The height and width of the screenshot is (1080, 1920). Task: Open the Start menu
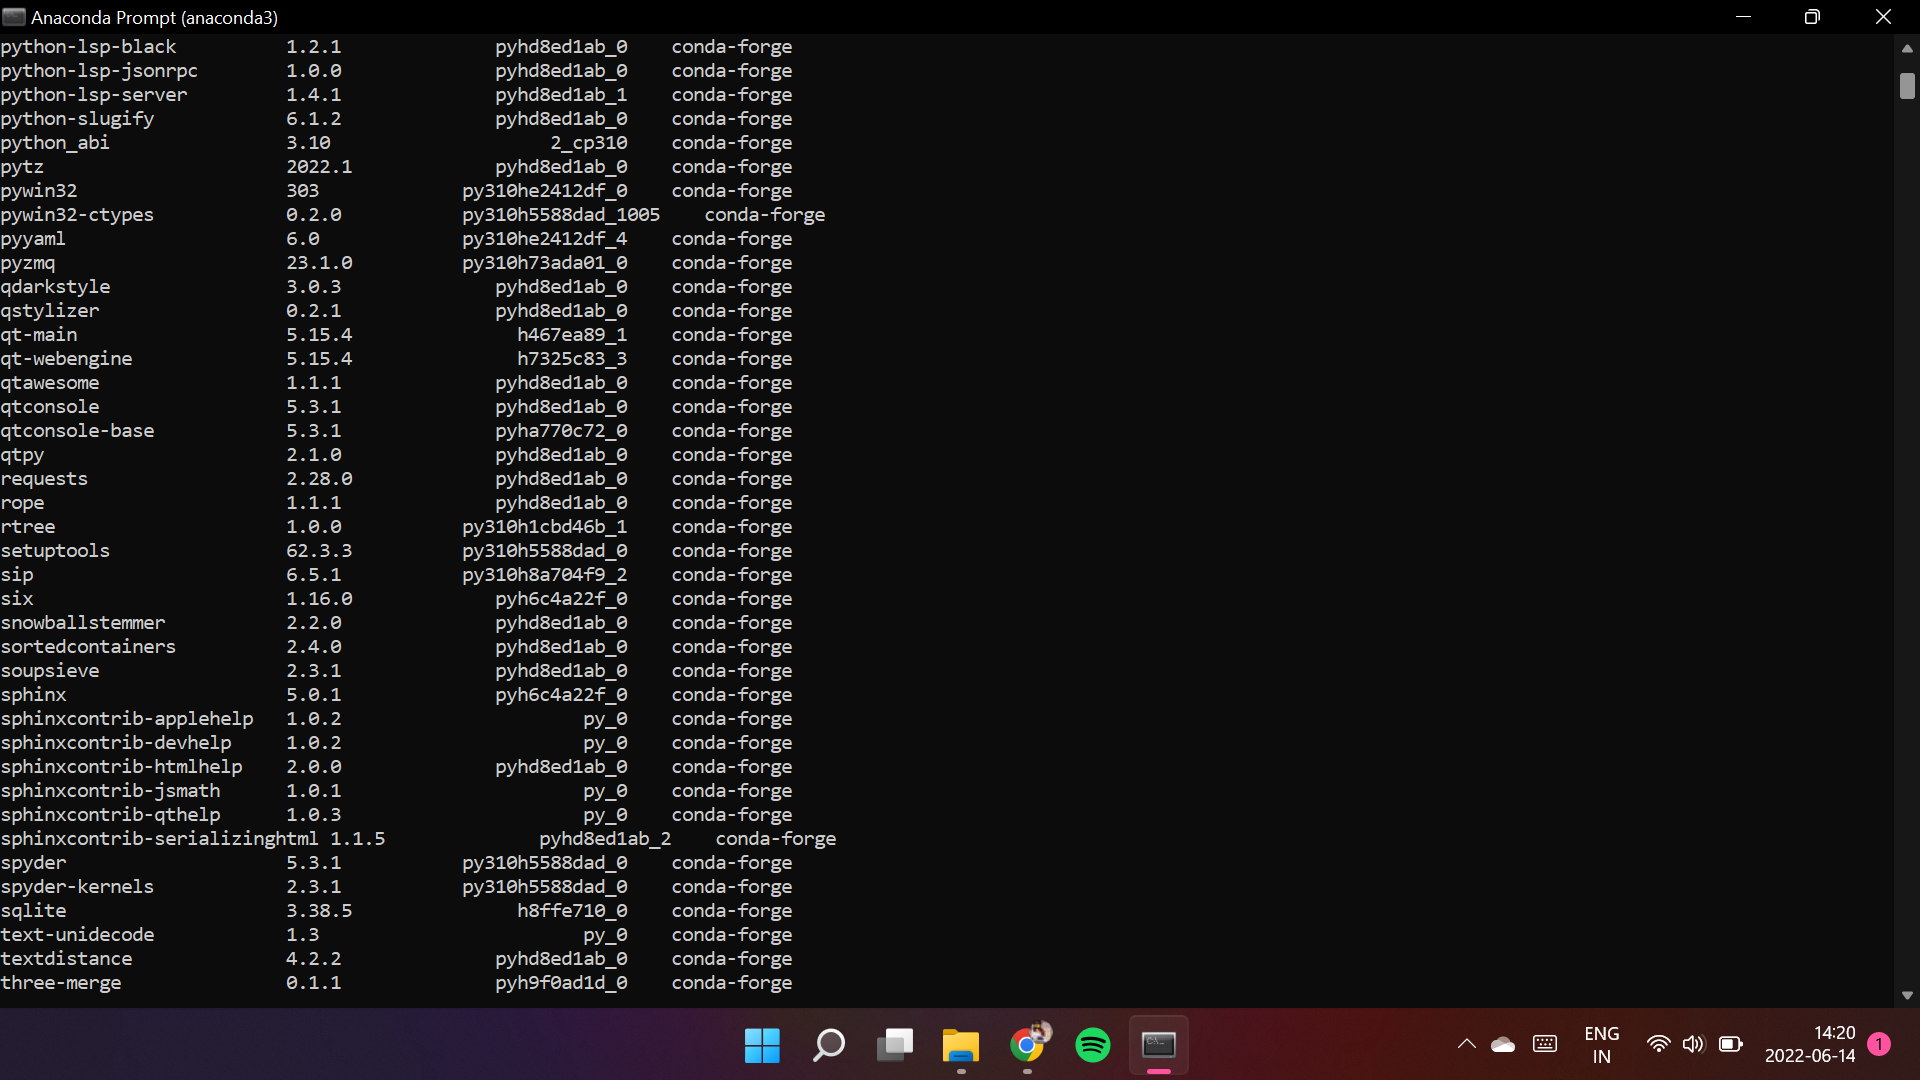click(762, 1044)
